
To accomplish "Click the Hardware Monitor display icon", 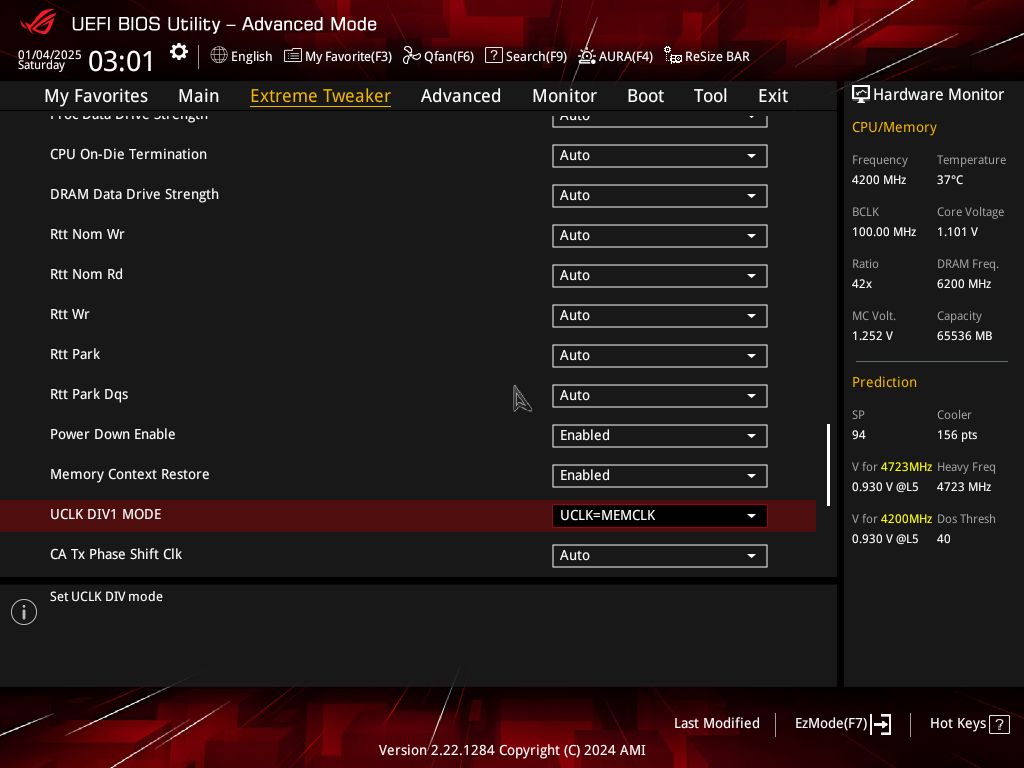I will tap(861, 95).
